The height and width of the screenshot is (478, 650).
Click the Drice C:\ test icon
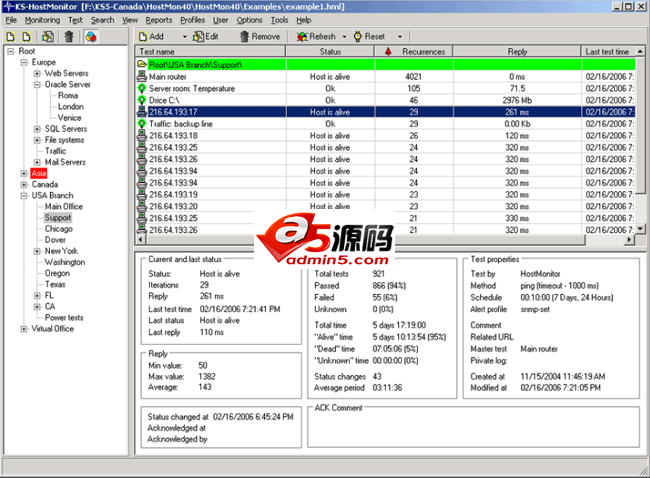[x=142, y=100]
